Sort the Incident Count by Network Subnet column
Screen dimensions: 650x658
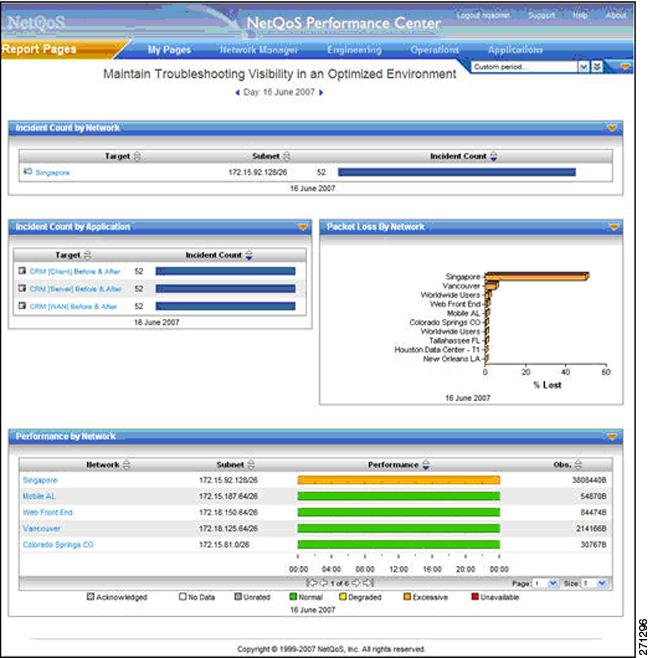pyautogui.click(x=287, y=157)
